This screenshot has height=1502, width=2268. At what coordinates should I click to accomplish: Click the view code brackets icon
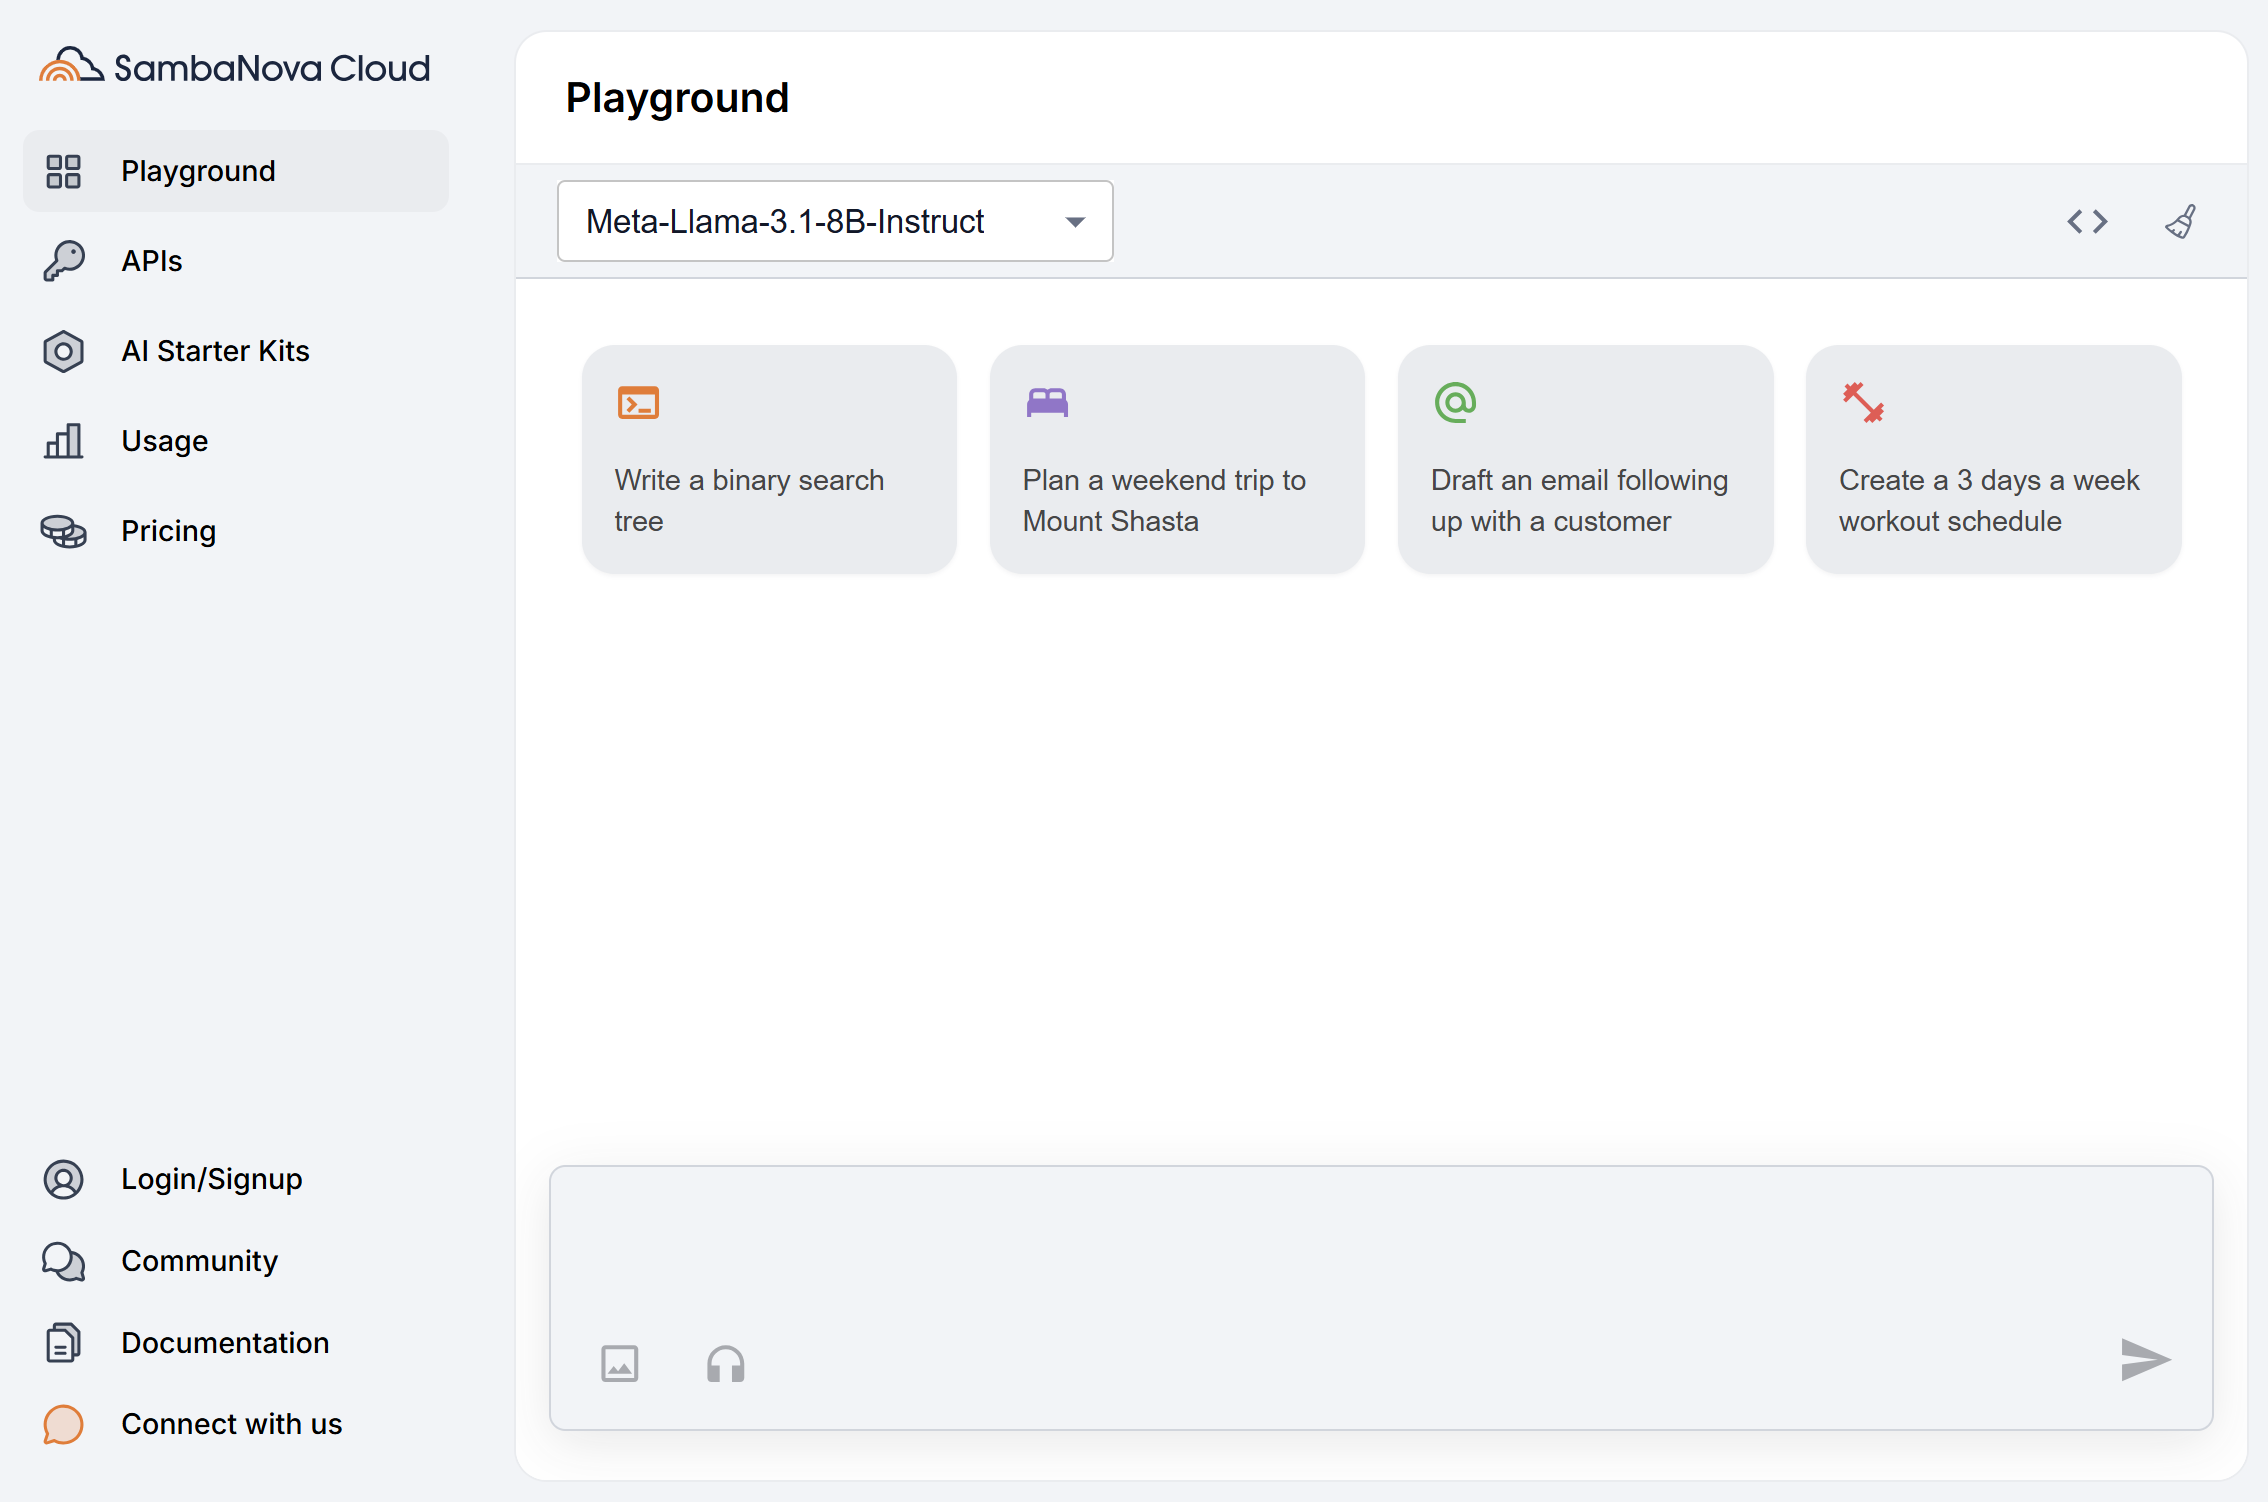point(2087,221)
